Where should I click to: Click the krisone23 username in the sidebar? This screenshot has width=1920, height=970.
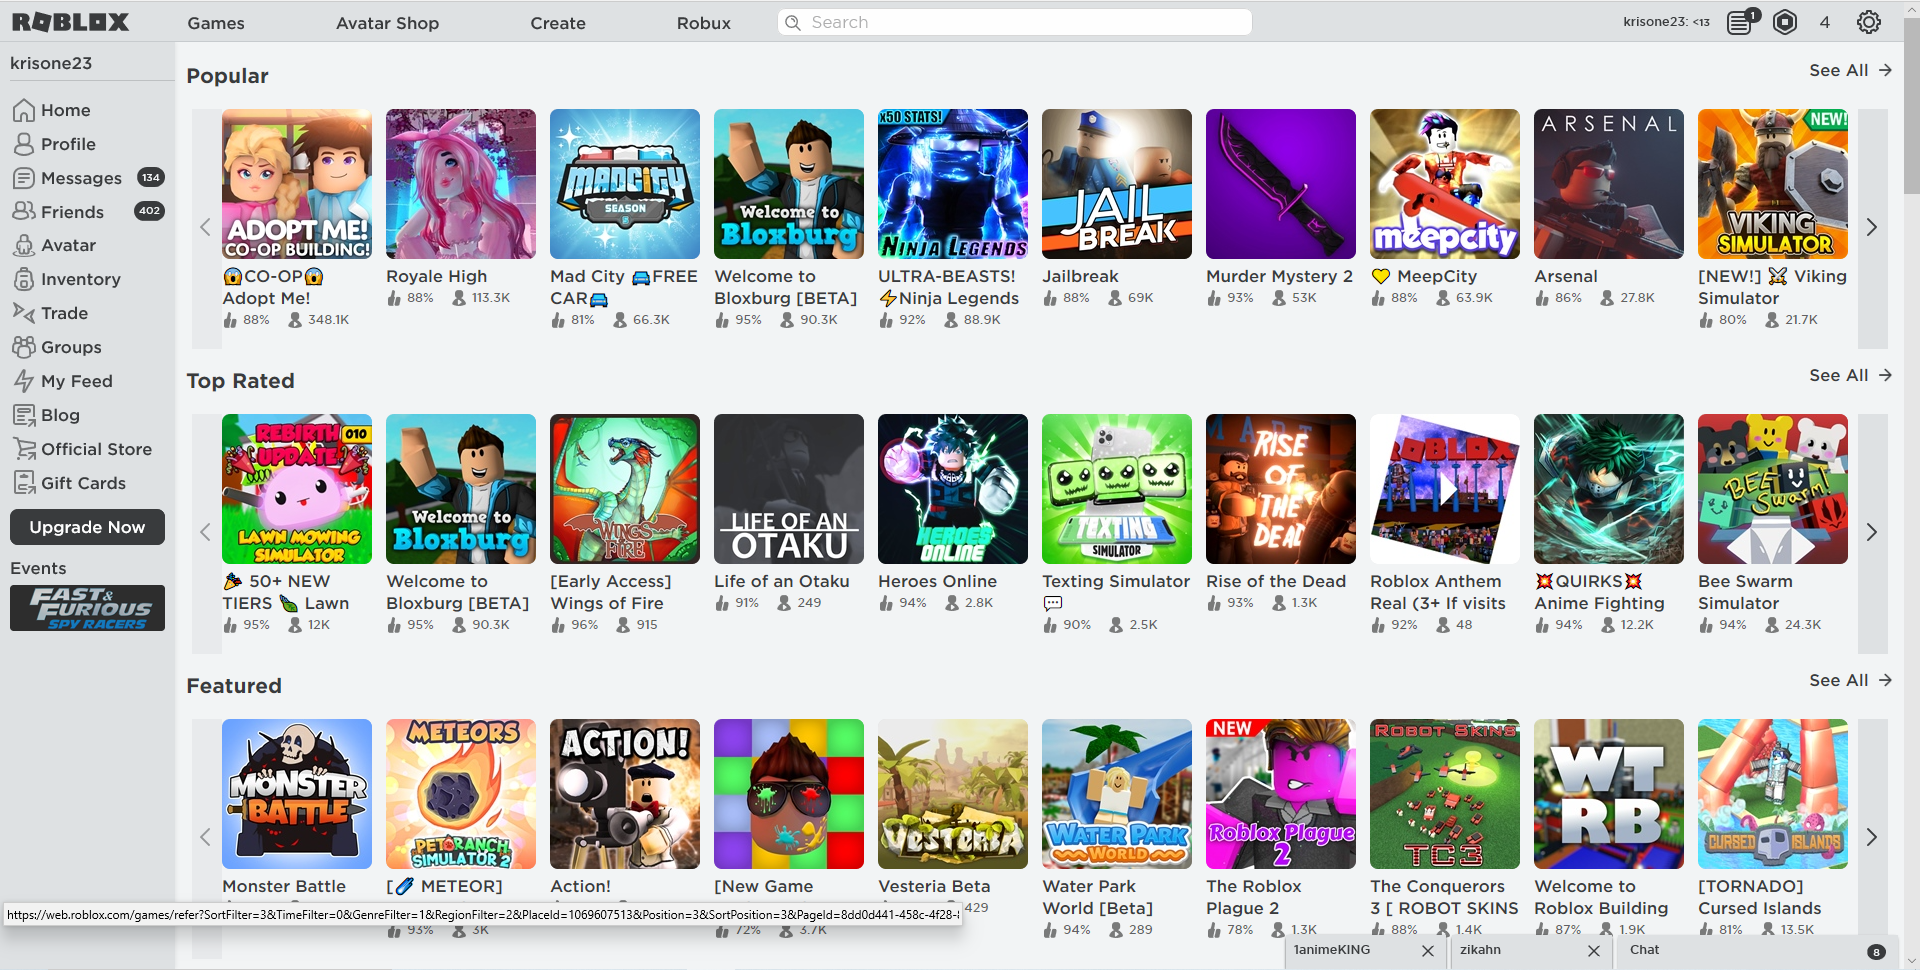pyautogui.click(x=51, y=63)
